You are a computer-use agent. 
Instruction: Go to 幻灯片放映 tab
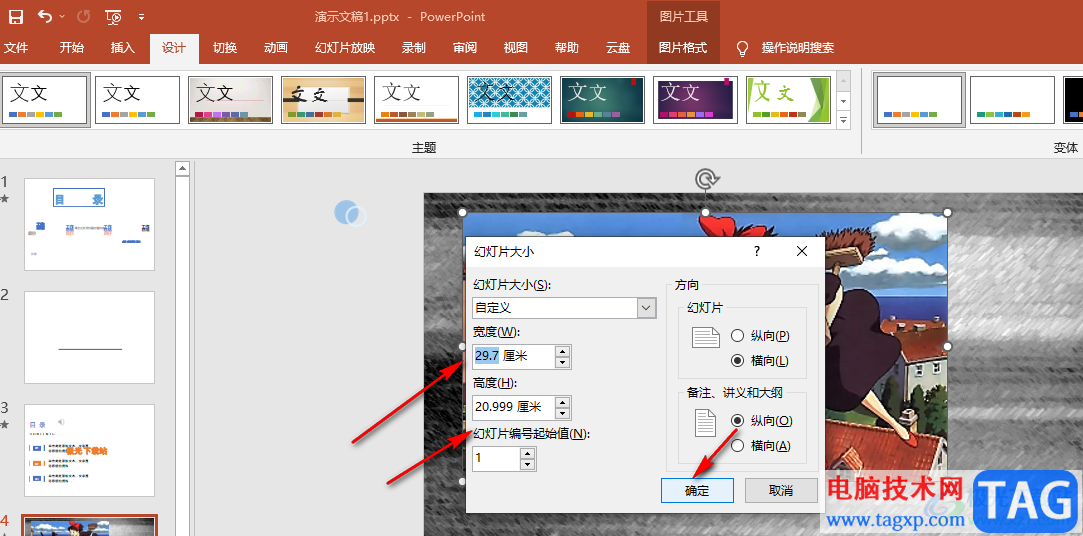coord(345,48)
